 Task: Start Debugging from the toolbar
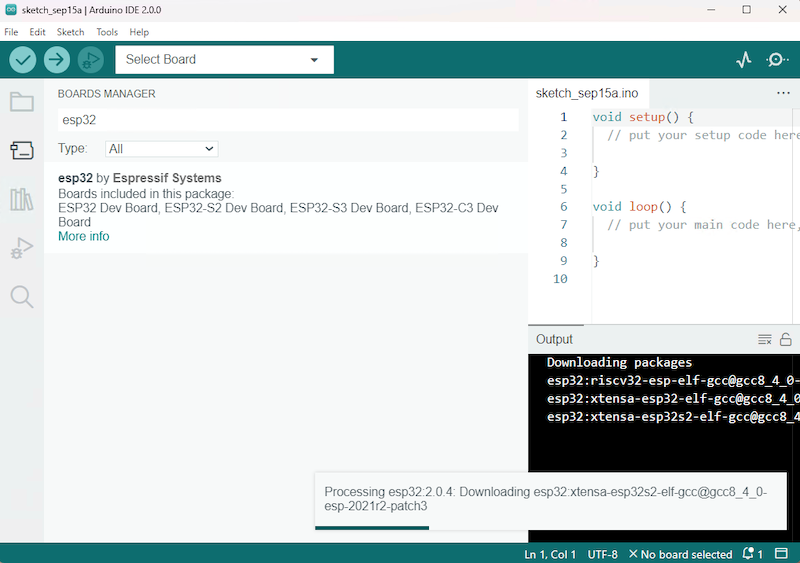click(x=91, y=60)
